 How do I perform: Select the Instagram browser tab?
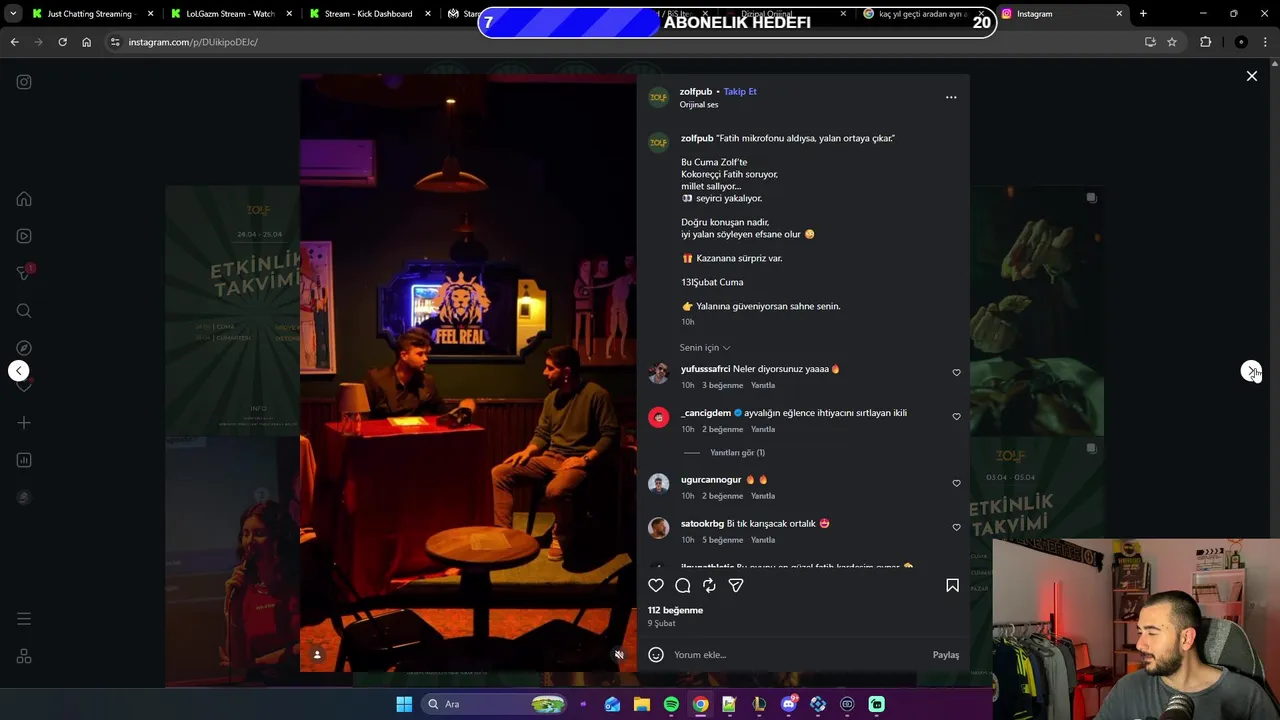[1062, 14]
